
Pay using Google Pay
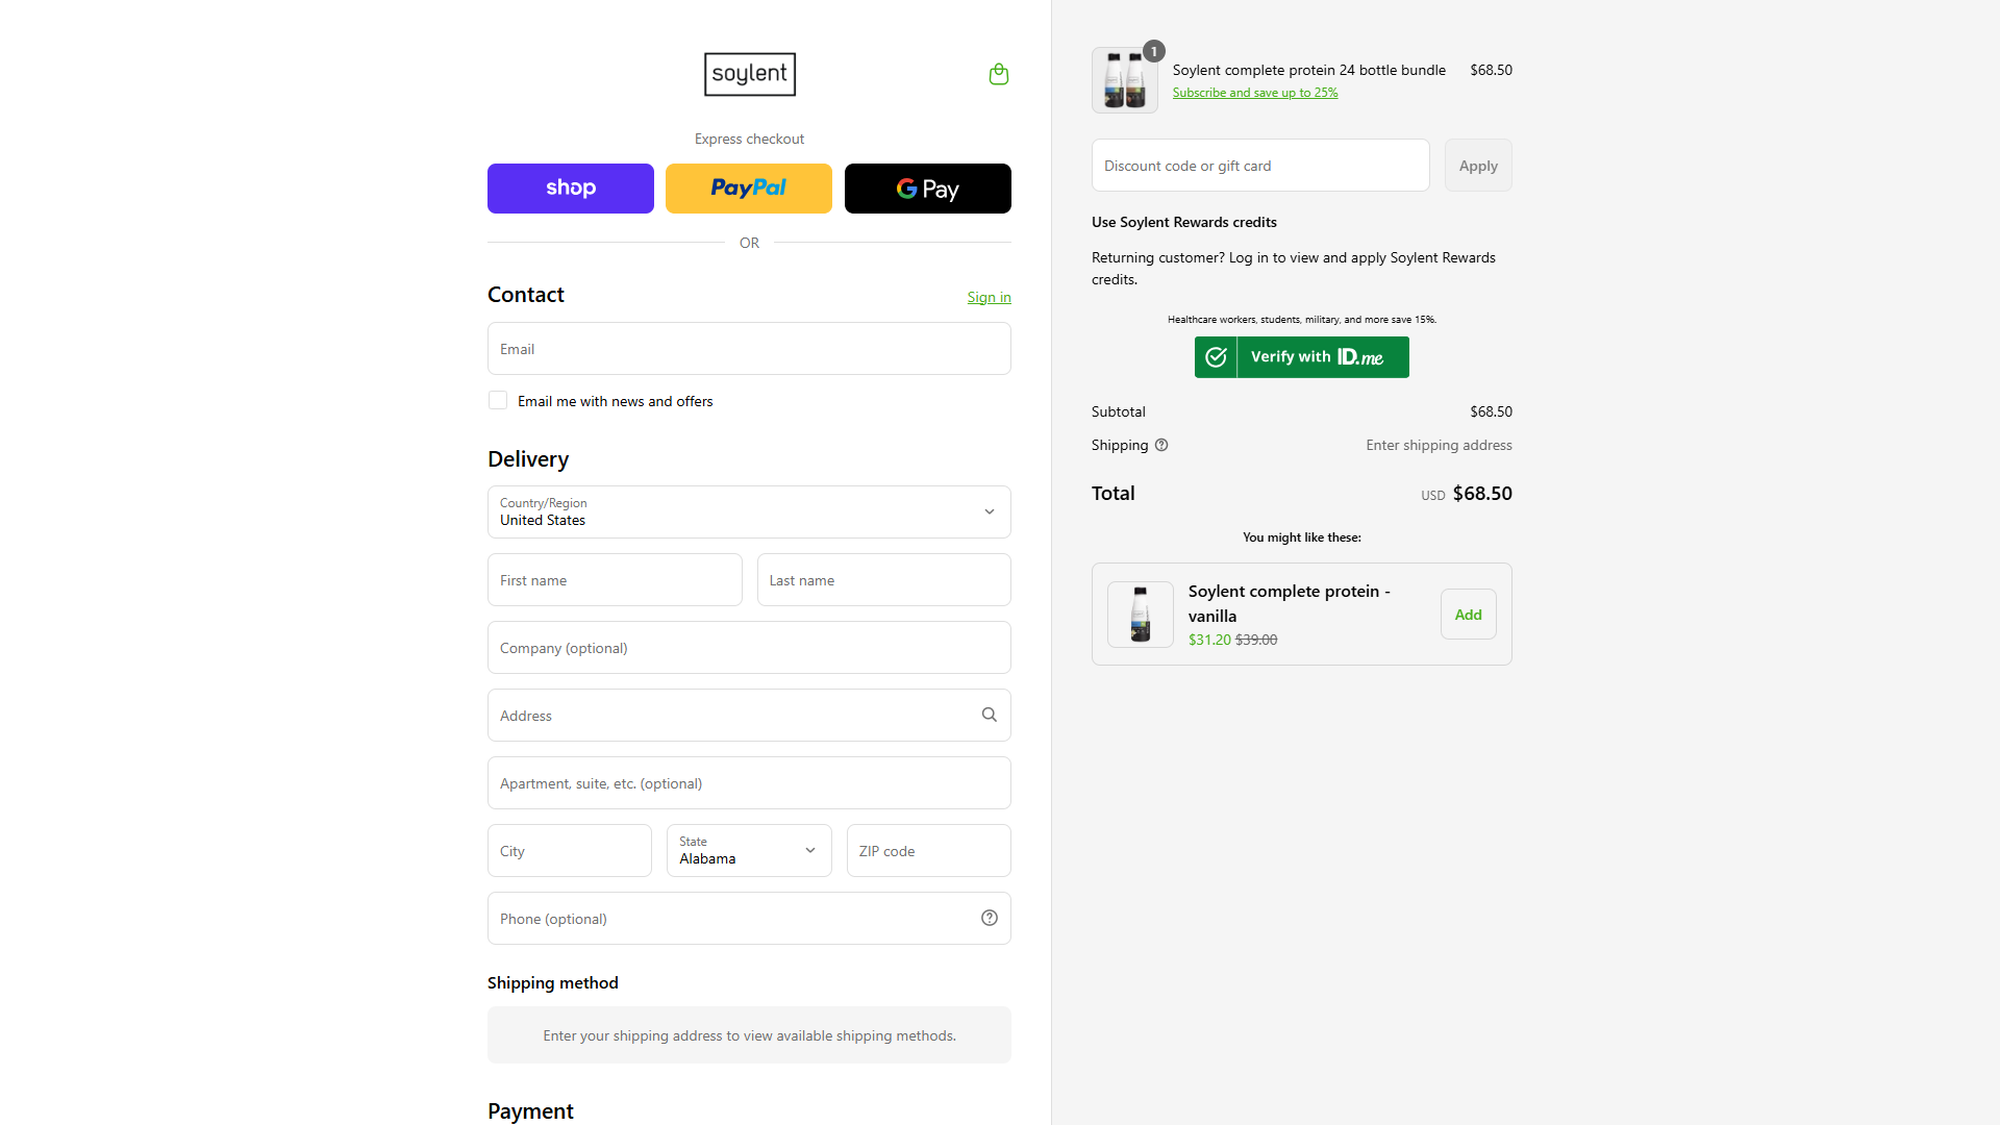[927, 188]
